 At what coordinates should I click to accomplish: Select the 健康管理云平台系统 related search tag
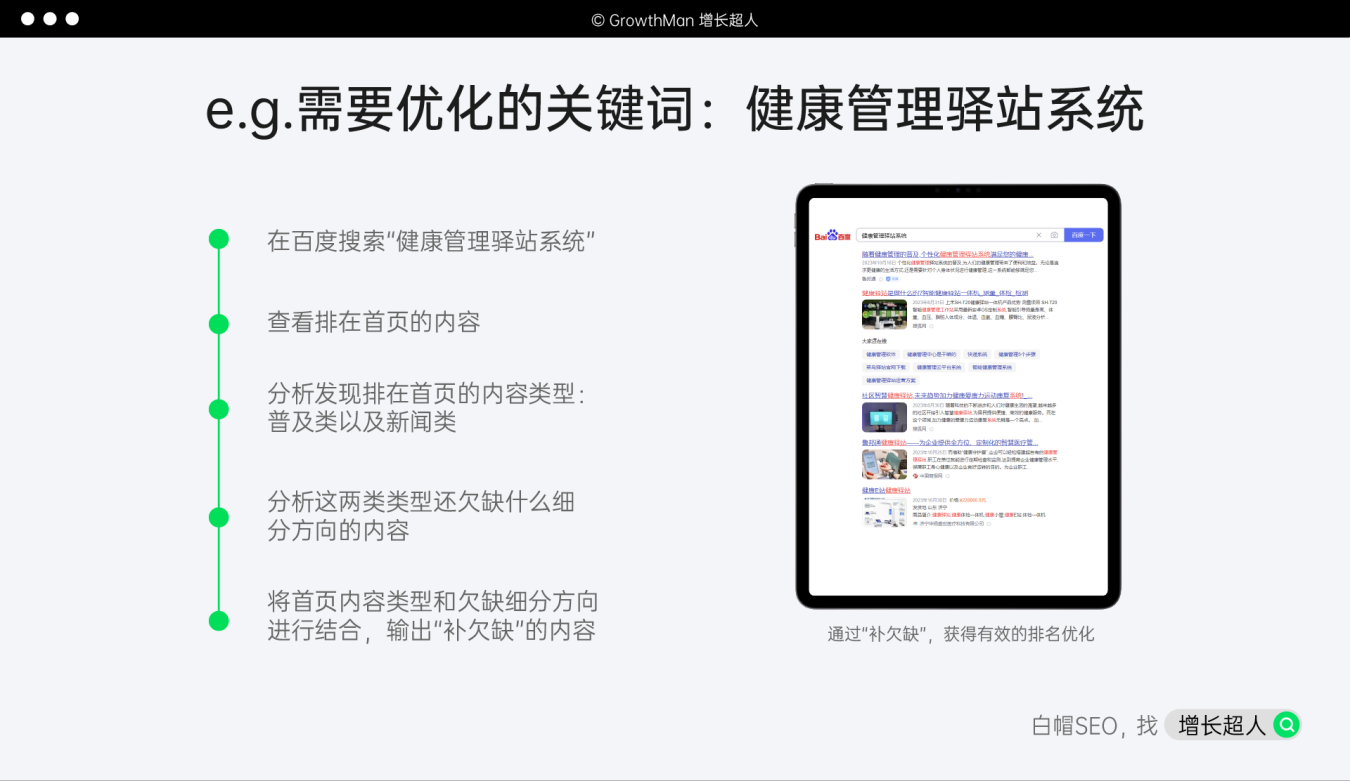(x=938, y=367)
